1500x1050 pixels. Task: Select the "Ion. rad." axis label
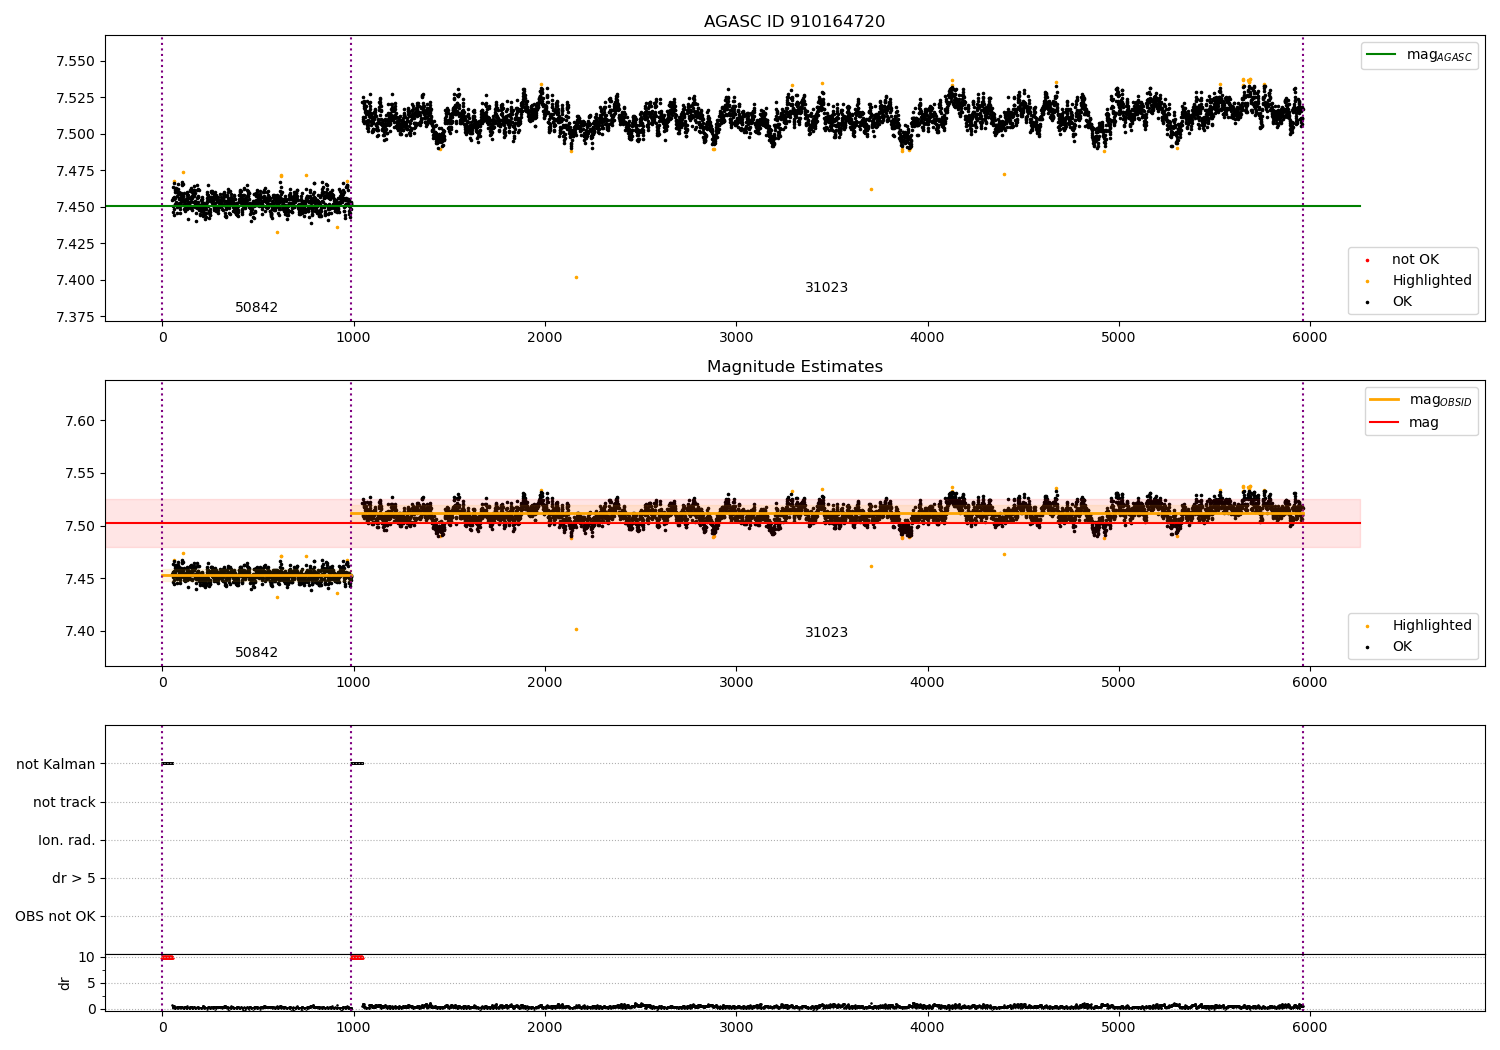pyautogui.click(x=67, y=841)
